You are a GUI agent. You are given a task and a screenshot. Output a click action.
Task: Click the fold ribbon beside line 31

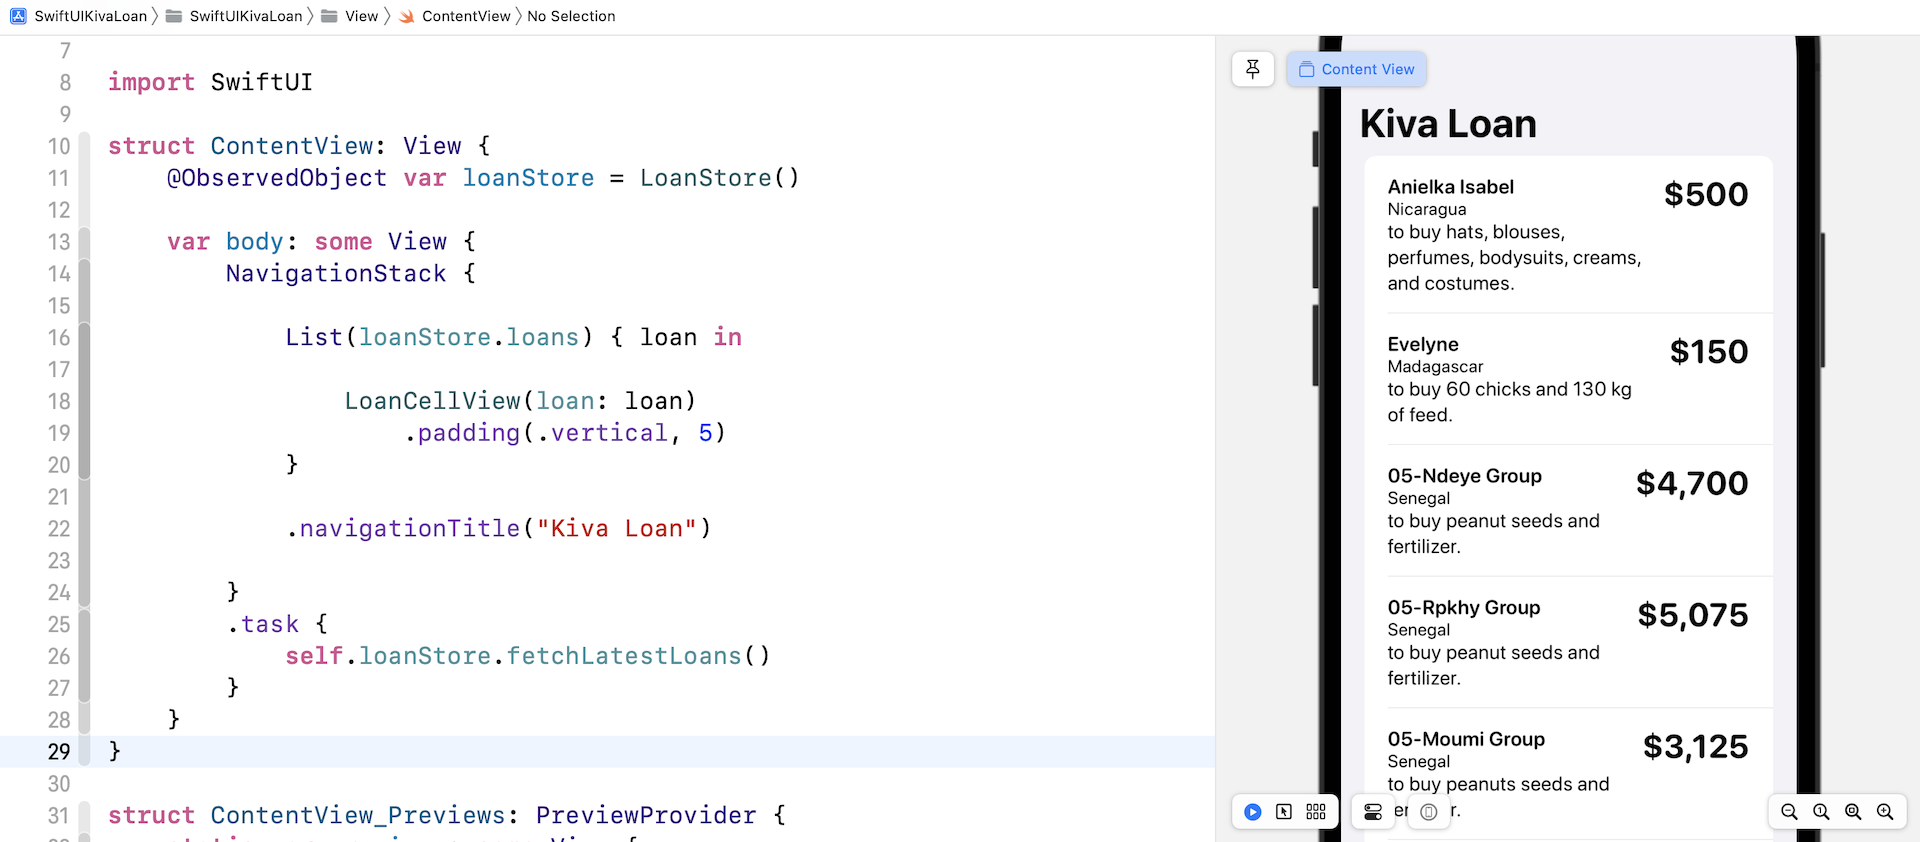pyautogui.click(x=84, y=815)
